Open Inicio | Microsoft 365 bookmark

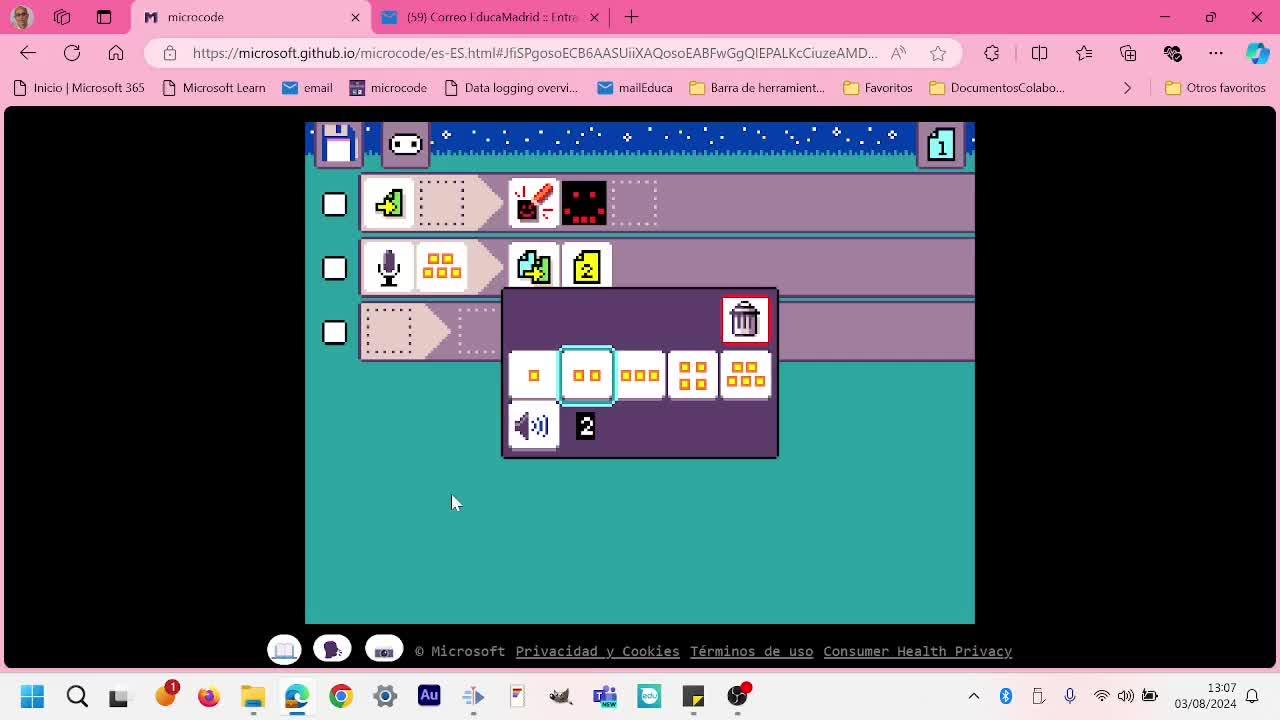[79, 88]
